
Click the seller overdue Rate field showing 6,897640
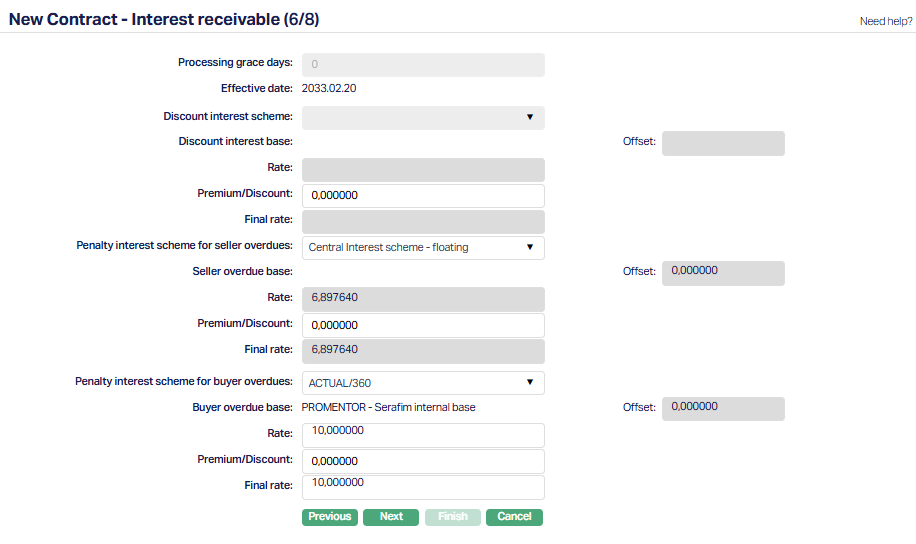coord(423,299)
